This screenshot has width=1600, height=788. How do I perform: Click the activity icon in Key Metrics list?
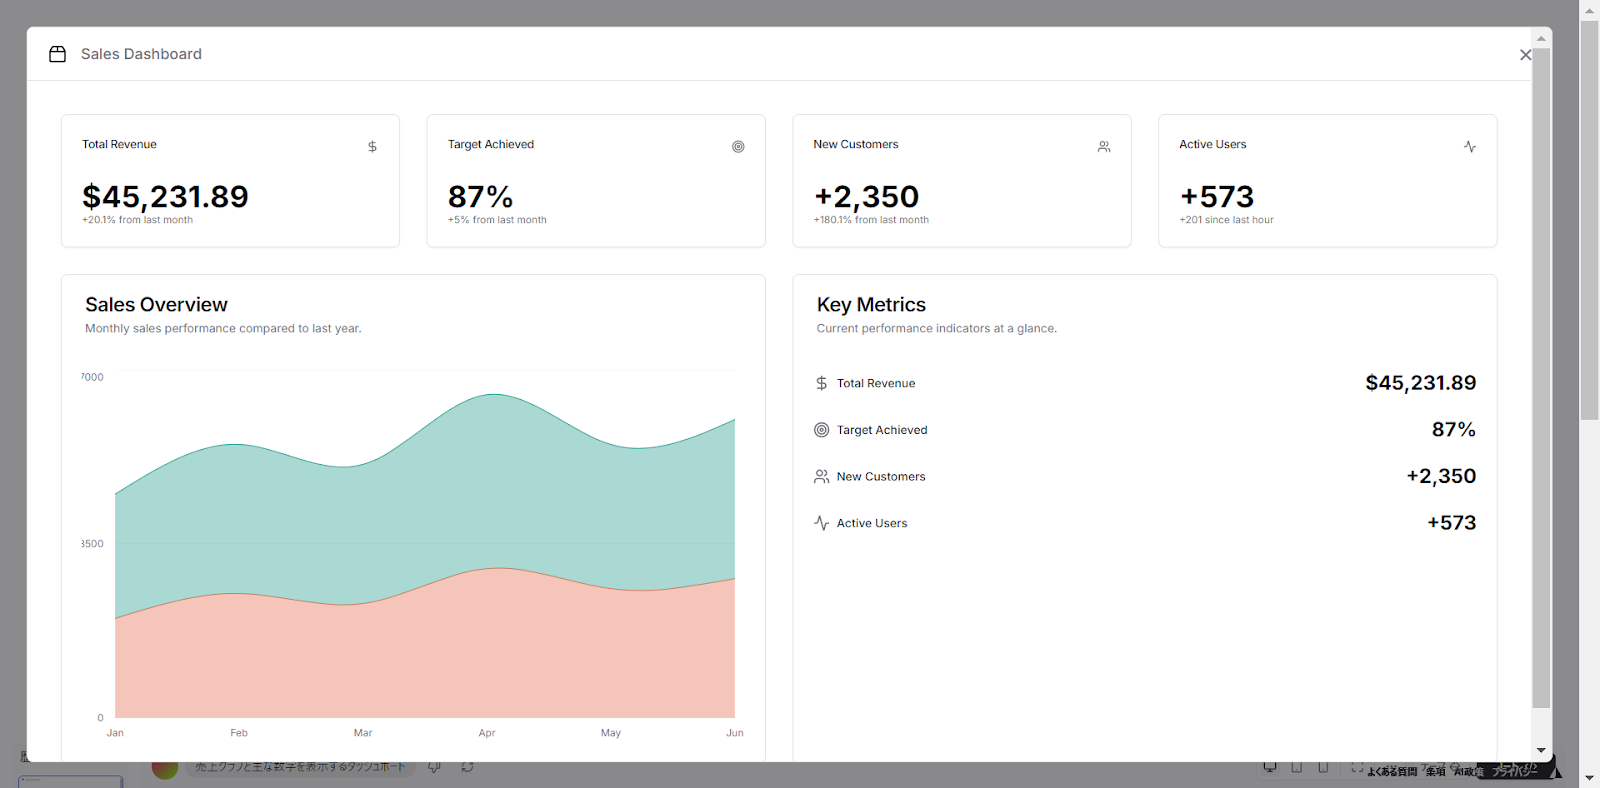click(x=821, y=523)
